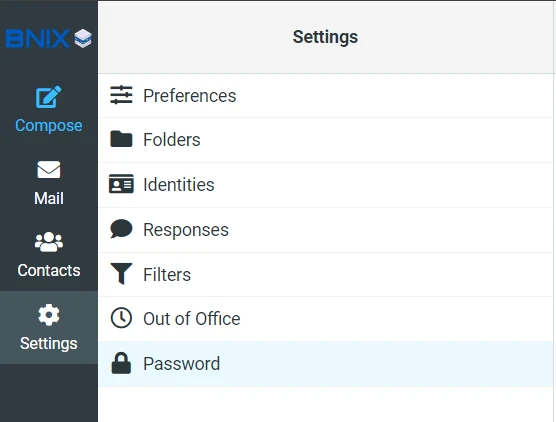Click the Password lock icon

pos(121,363)
